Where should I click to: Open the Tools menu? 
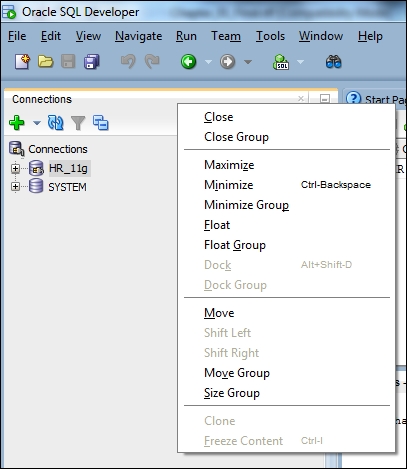[270, 36]
